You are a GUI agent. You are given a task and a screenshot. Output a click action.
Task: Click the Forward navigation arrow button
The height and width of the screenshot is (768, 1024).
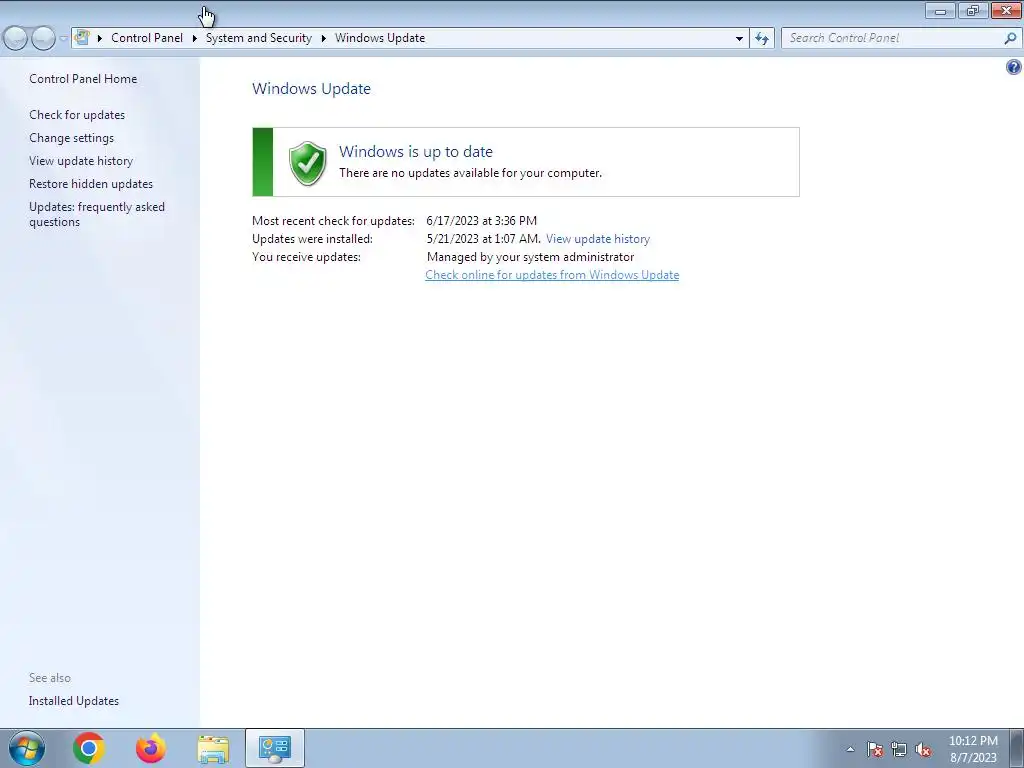click(x=43, y=38)
